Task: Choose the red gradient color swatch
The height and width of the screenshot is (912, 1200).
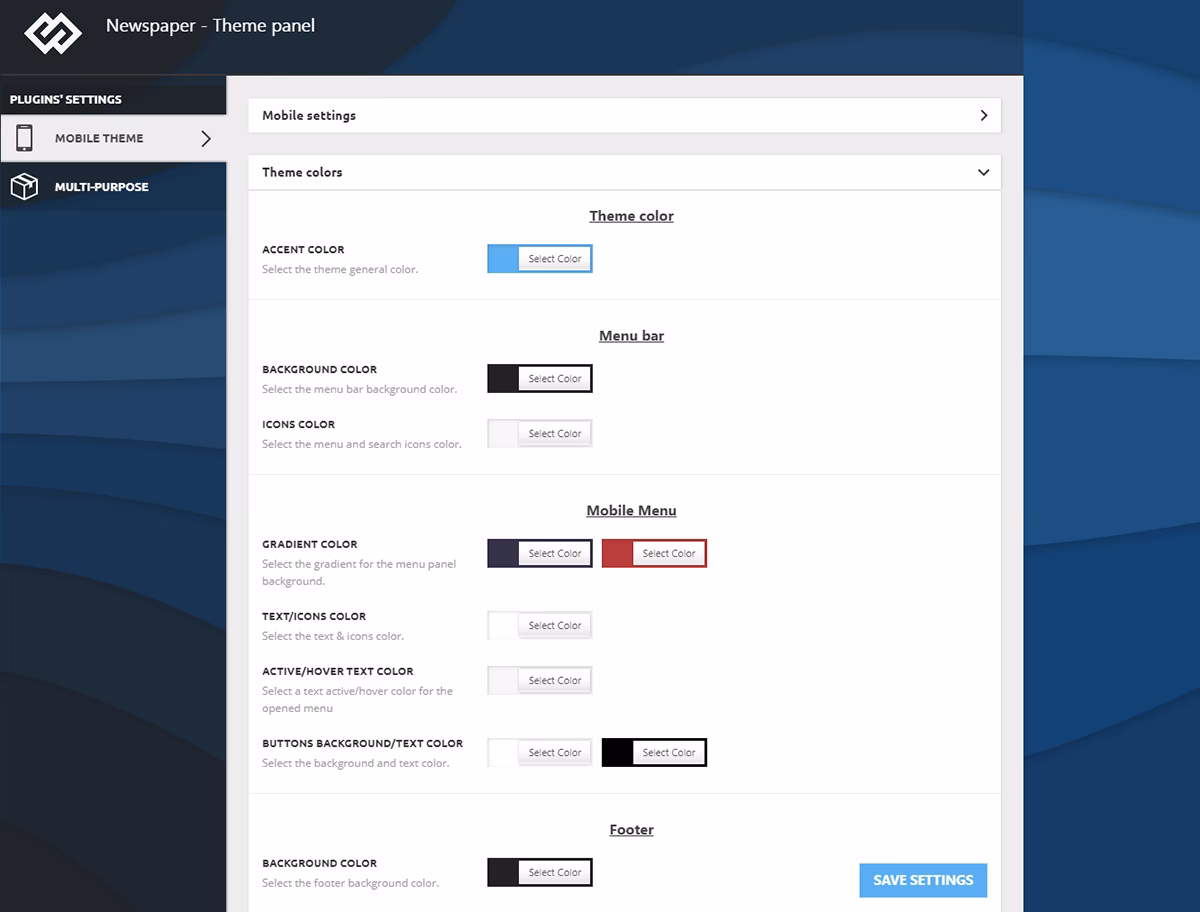Action: point(618,553)
